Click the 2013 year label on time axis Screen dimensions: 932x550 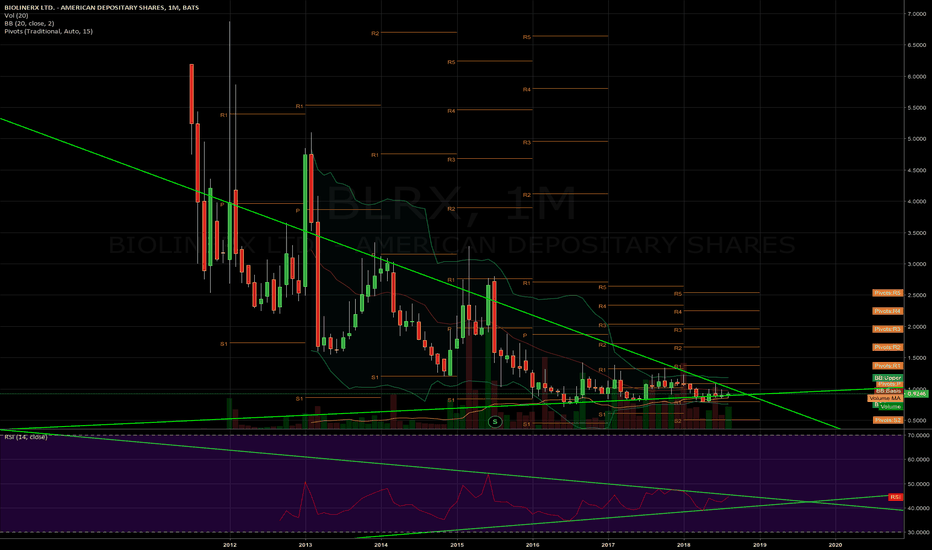click(x=305, y=544)
